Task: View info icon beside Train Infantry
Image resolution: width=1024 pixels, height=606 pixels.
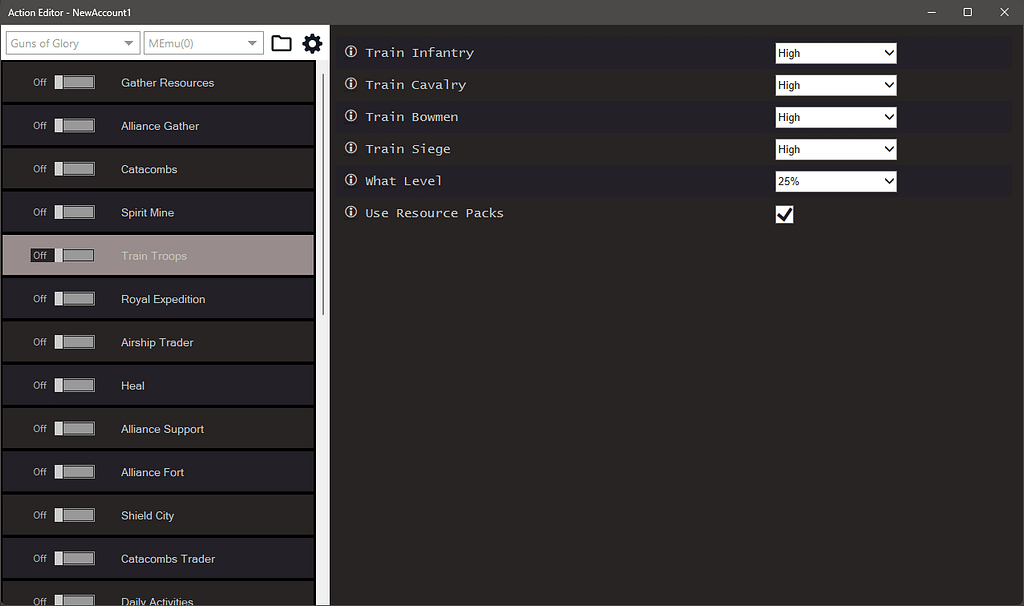Action: 350,52
